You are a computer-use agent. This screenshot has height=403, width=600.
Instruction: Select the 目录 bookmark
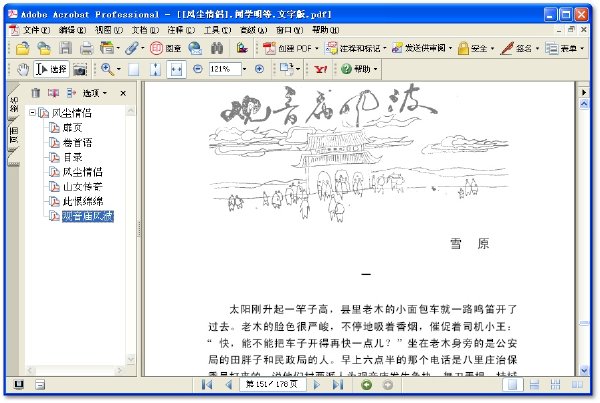tap(72, 157)
